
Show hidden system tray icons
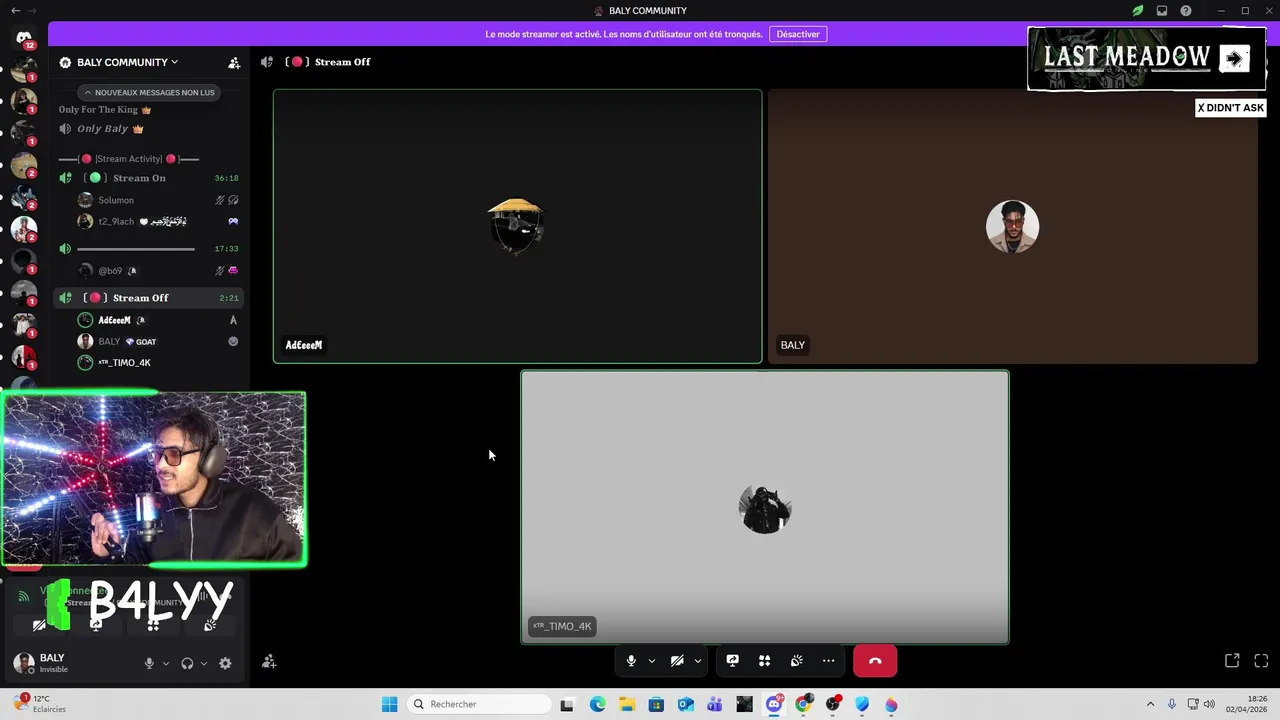coord(1150,704)
